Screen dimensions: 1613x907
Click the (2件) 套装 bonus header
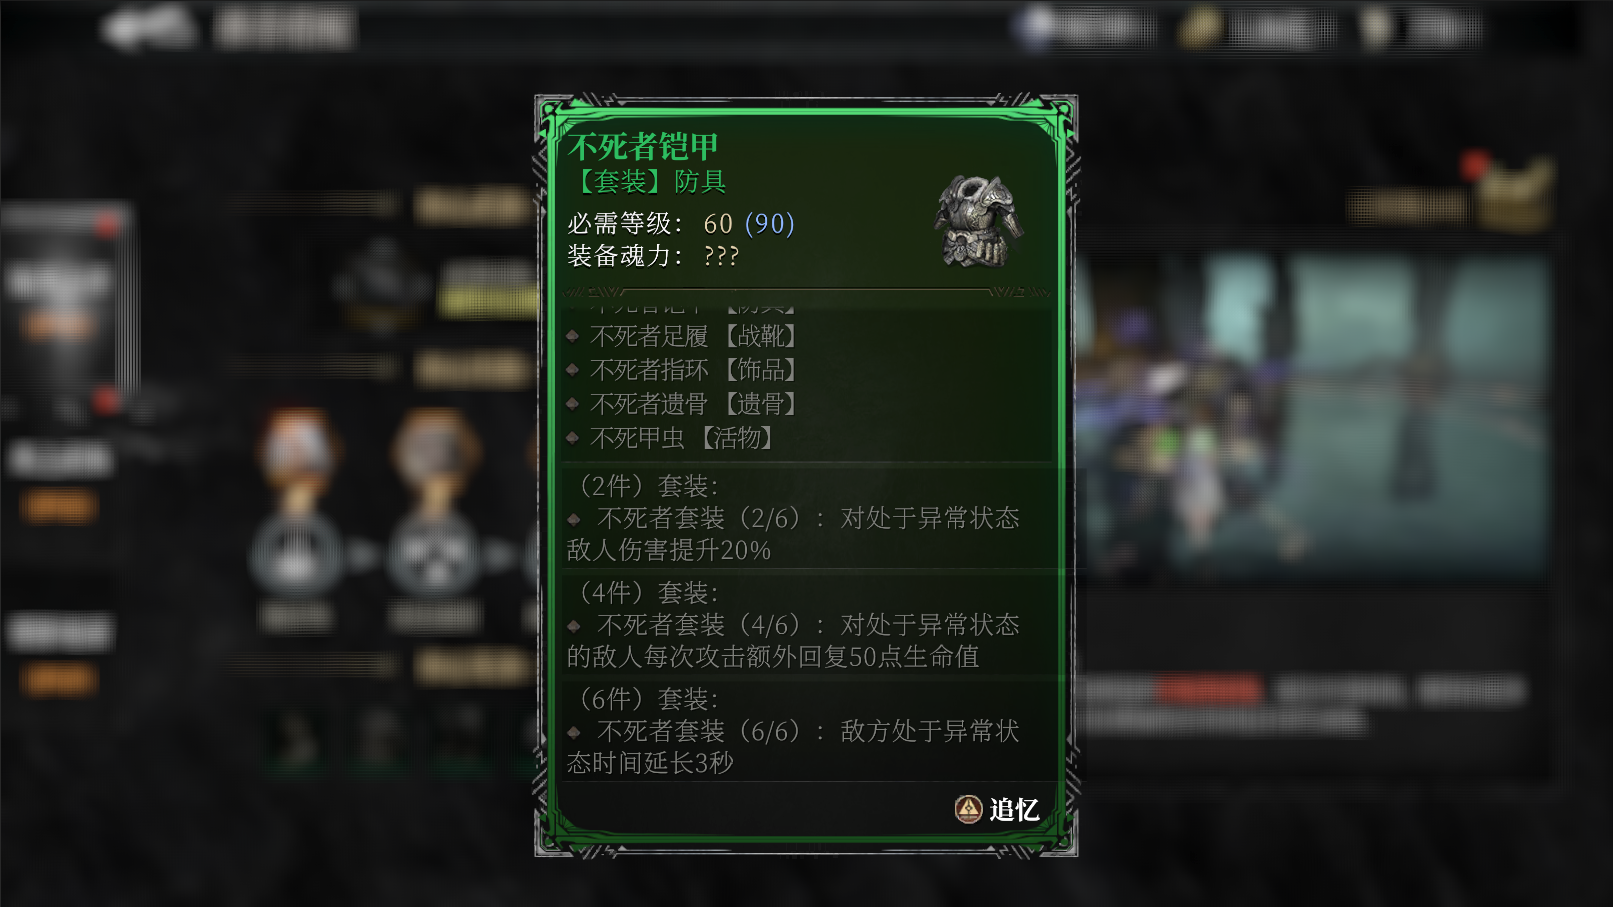pos(644,486)
